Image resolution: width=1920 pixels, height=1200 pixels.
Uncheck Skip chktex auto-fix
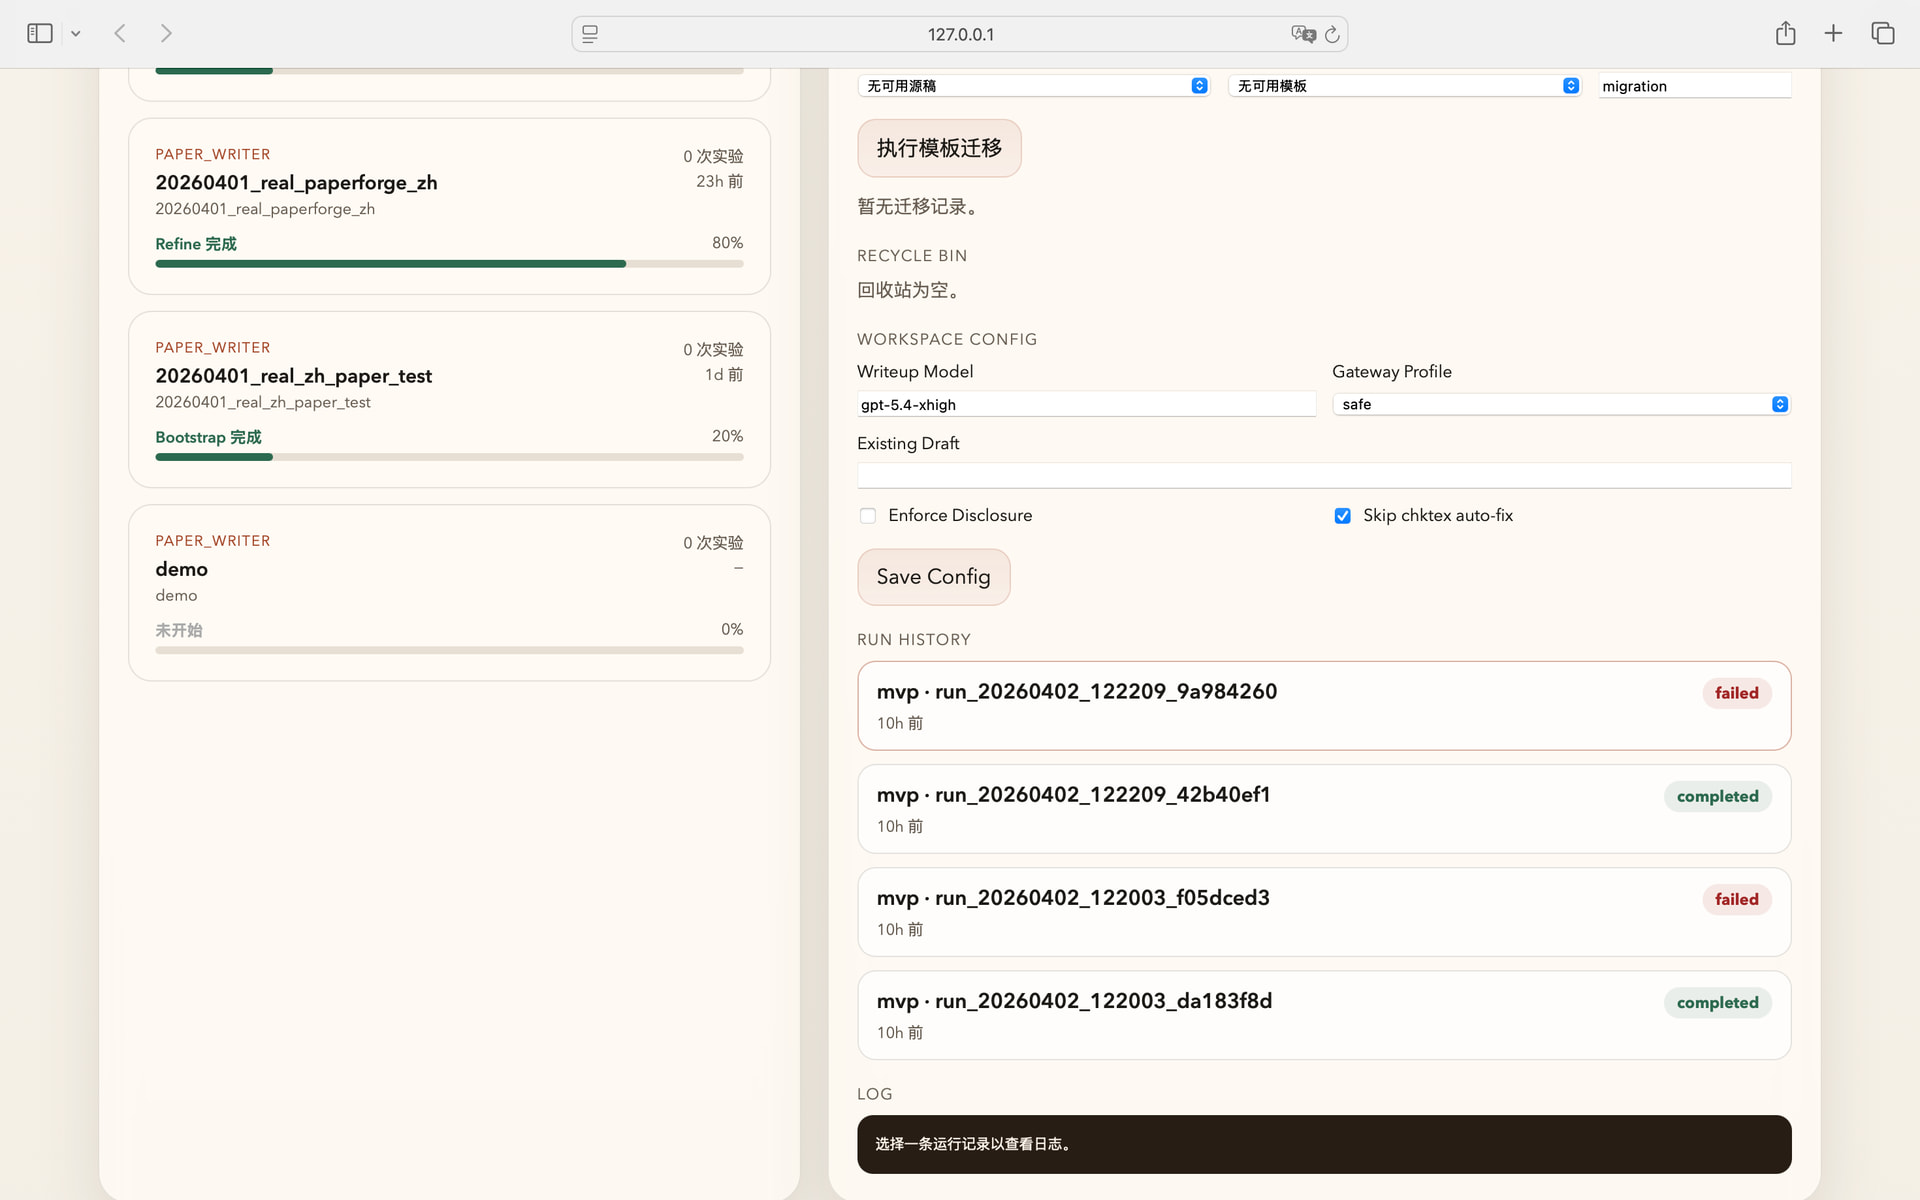pyautogui.click(x=1342, y=516)
